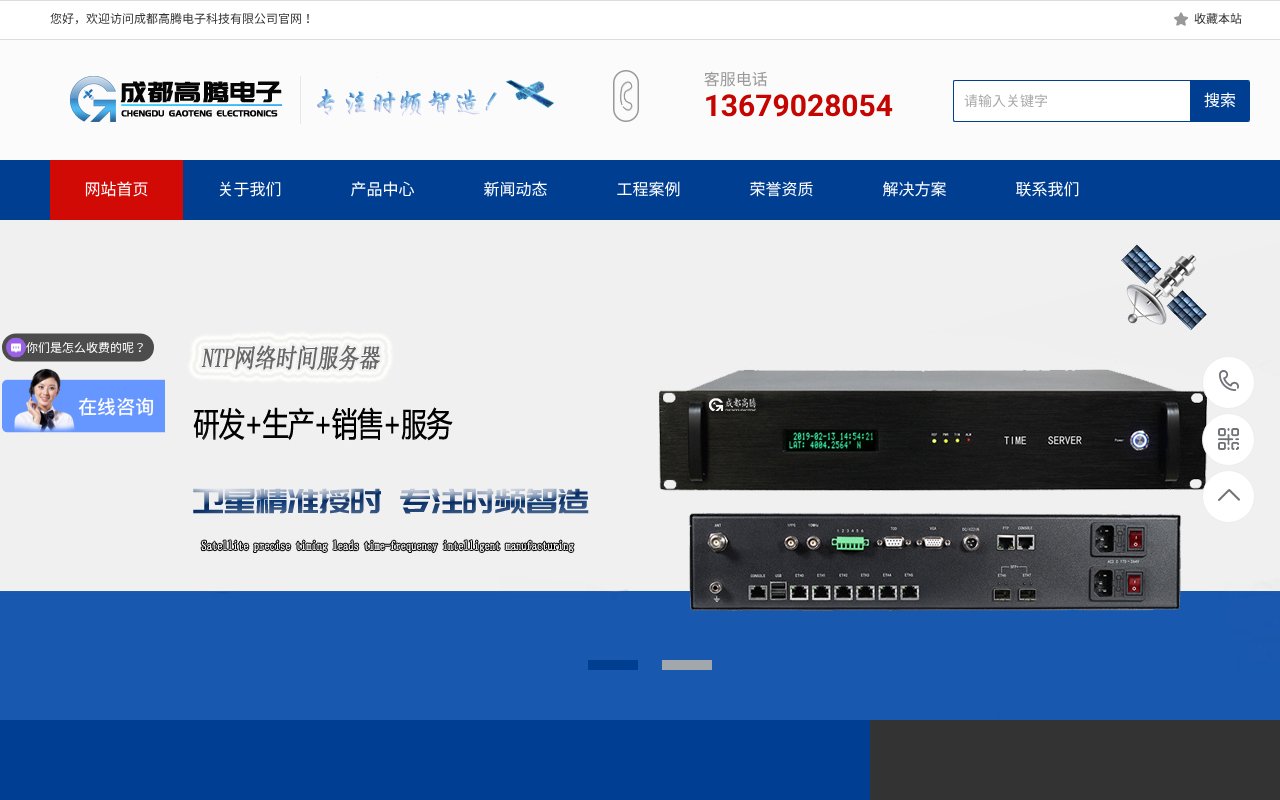Open the chat bubble message icon
The width and height of the screenshot is (1280, 800).
coord(15,346)
